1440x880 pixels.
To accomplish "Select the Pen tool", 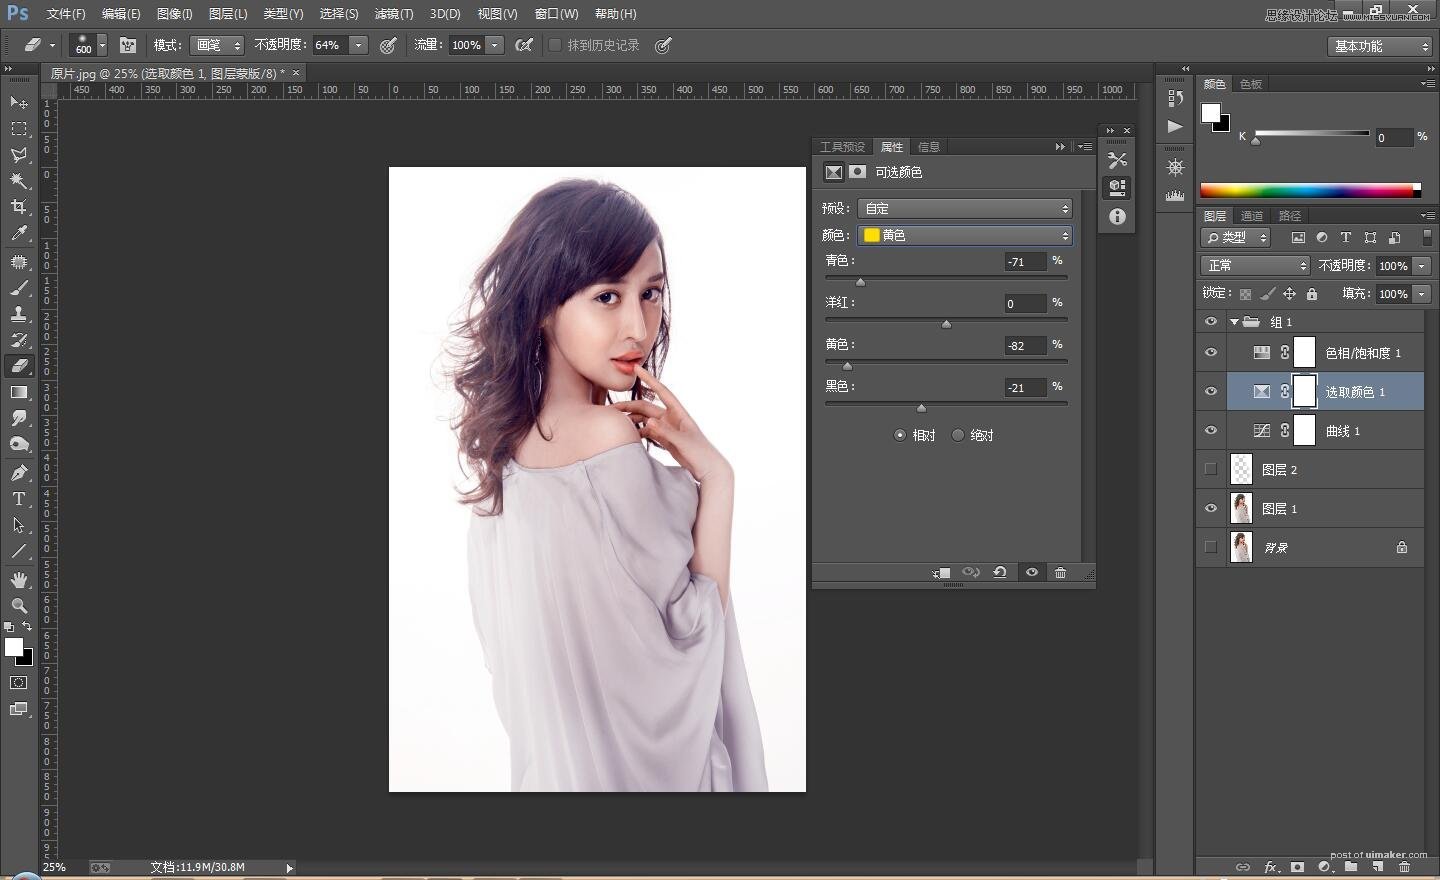I will (x=19, y=473).
